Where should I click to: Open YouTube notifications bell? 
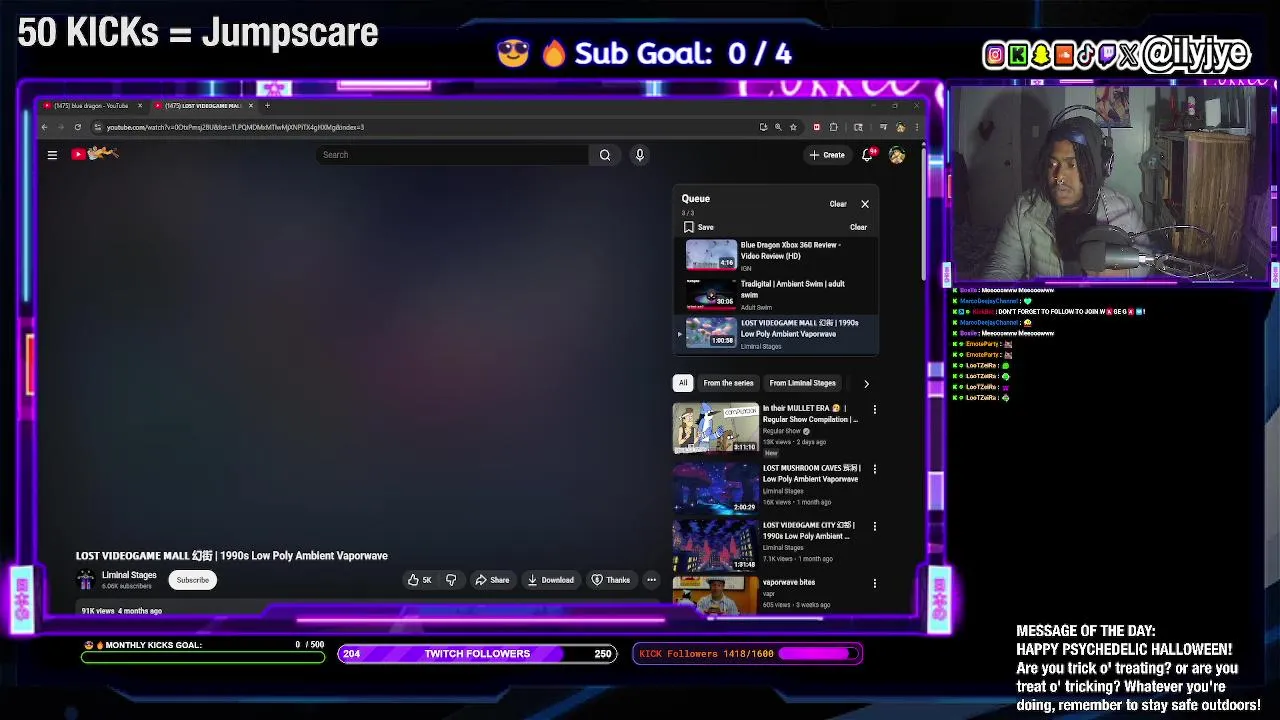867,155
